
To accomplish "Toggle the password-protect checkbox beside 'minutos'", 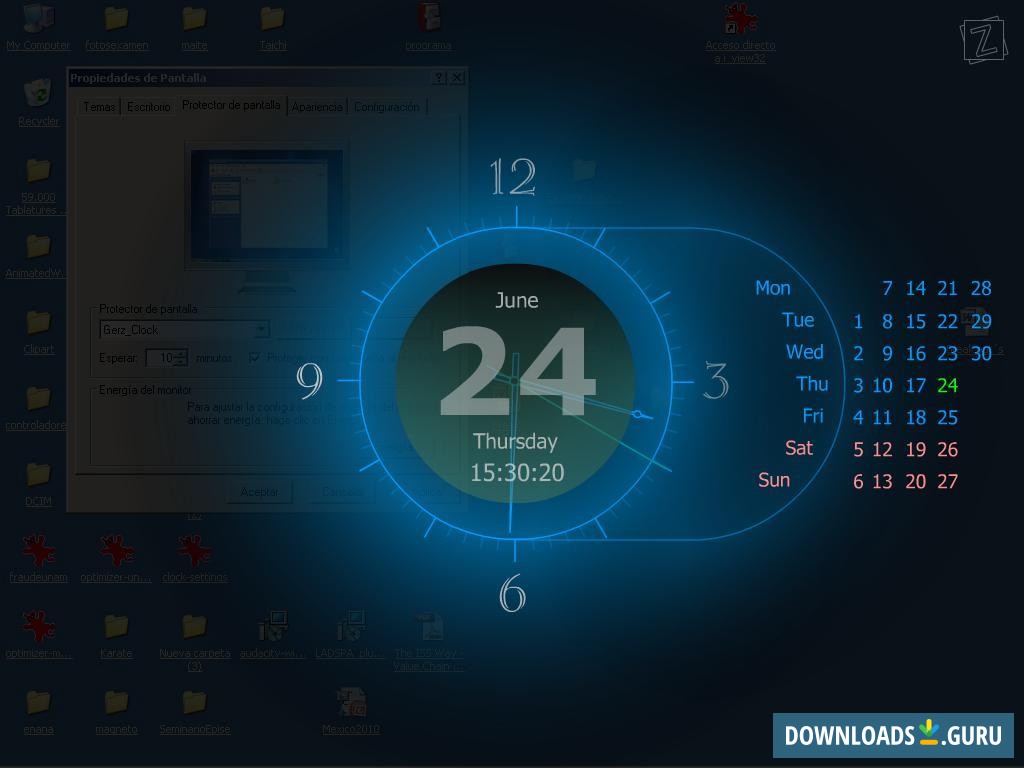I will point(255,357).
